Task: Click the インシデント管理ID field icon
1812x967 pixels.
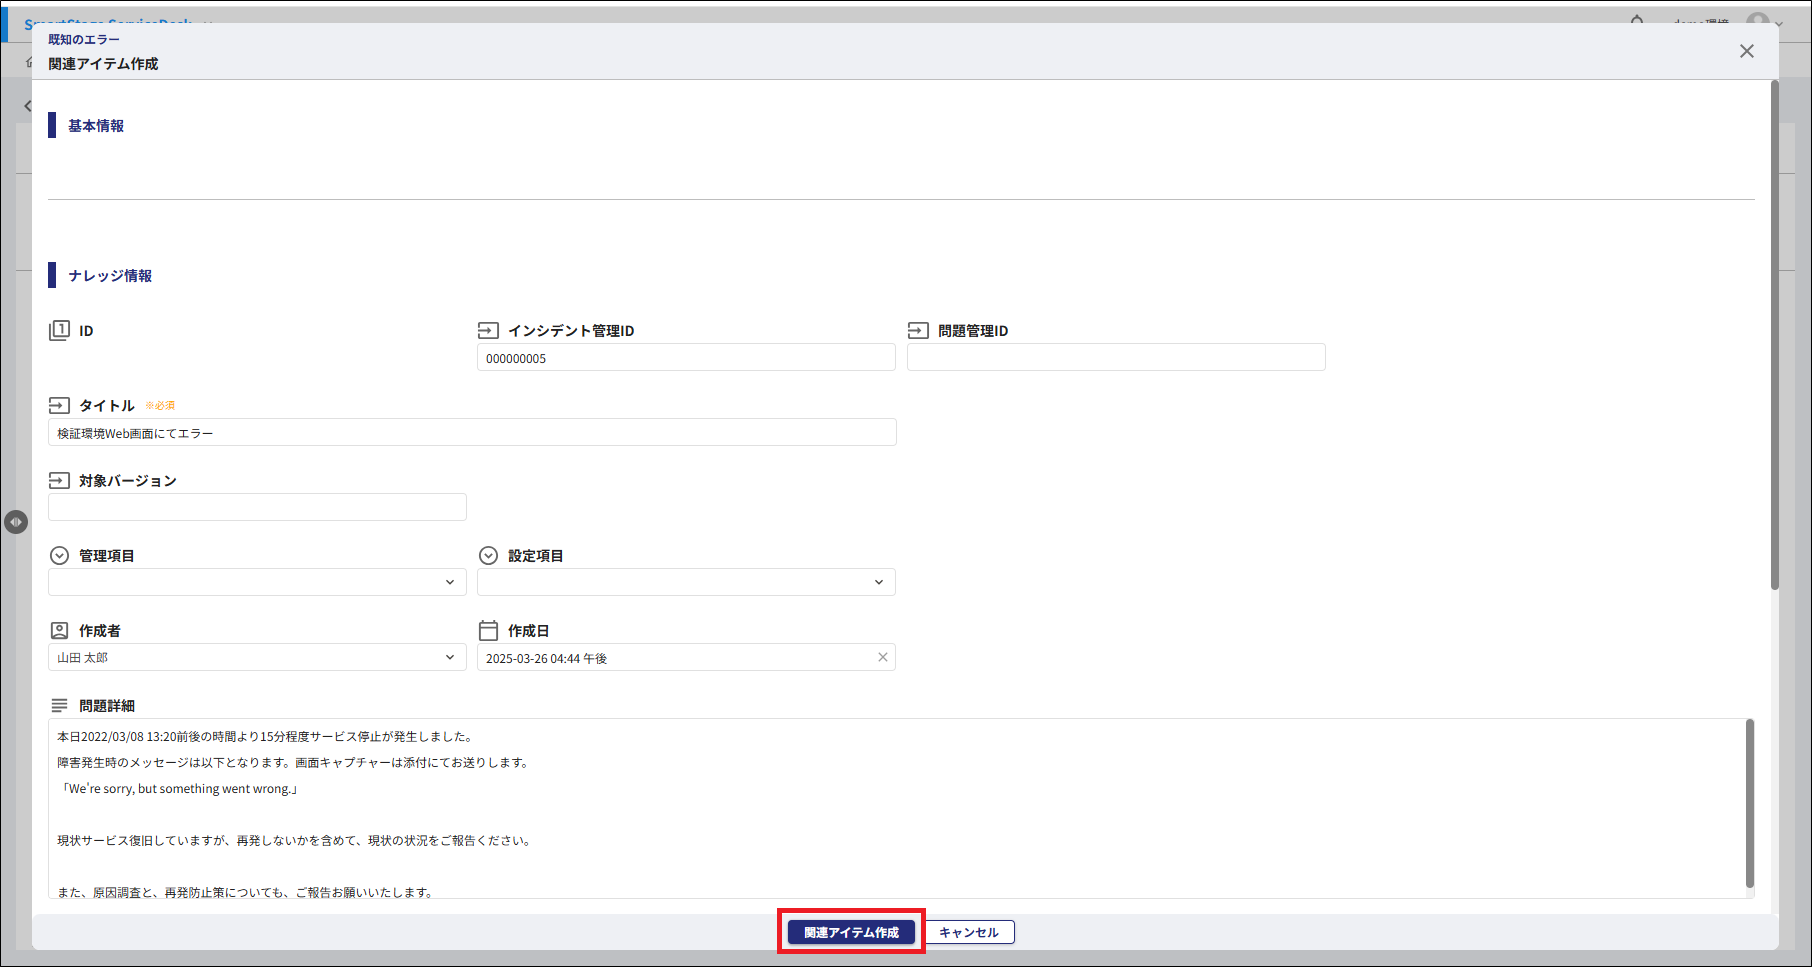Action: 488,330
